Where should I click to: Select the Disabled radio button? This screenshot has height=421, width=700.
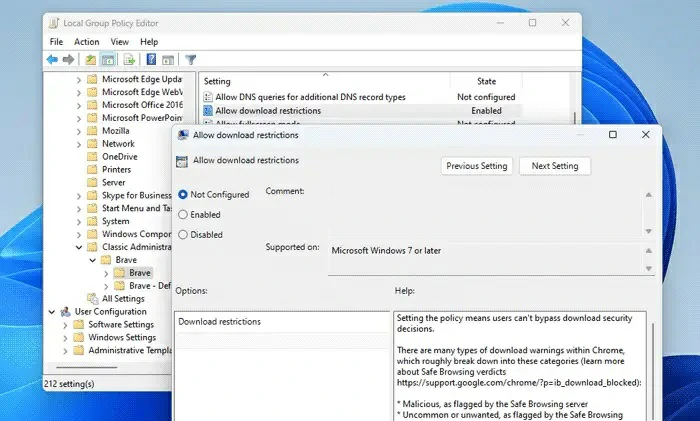click(183, 234)
